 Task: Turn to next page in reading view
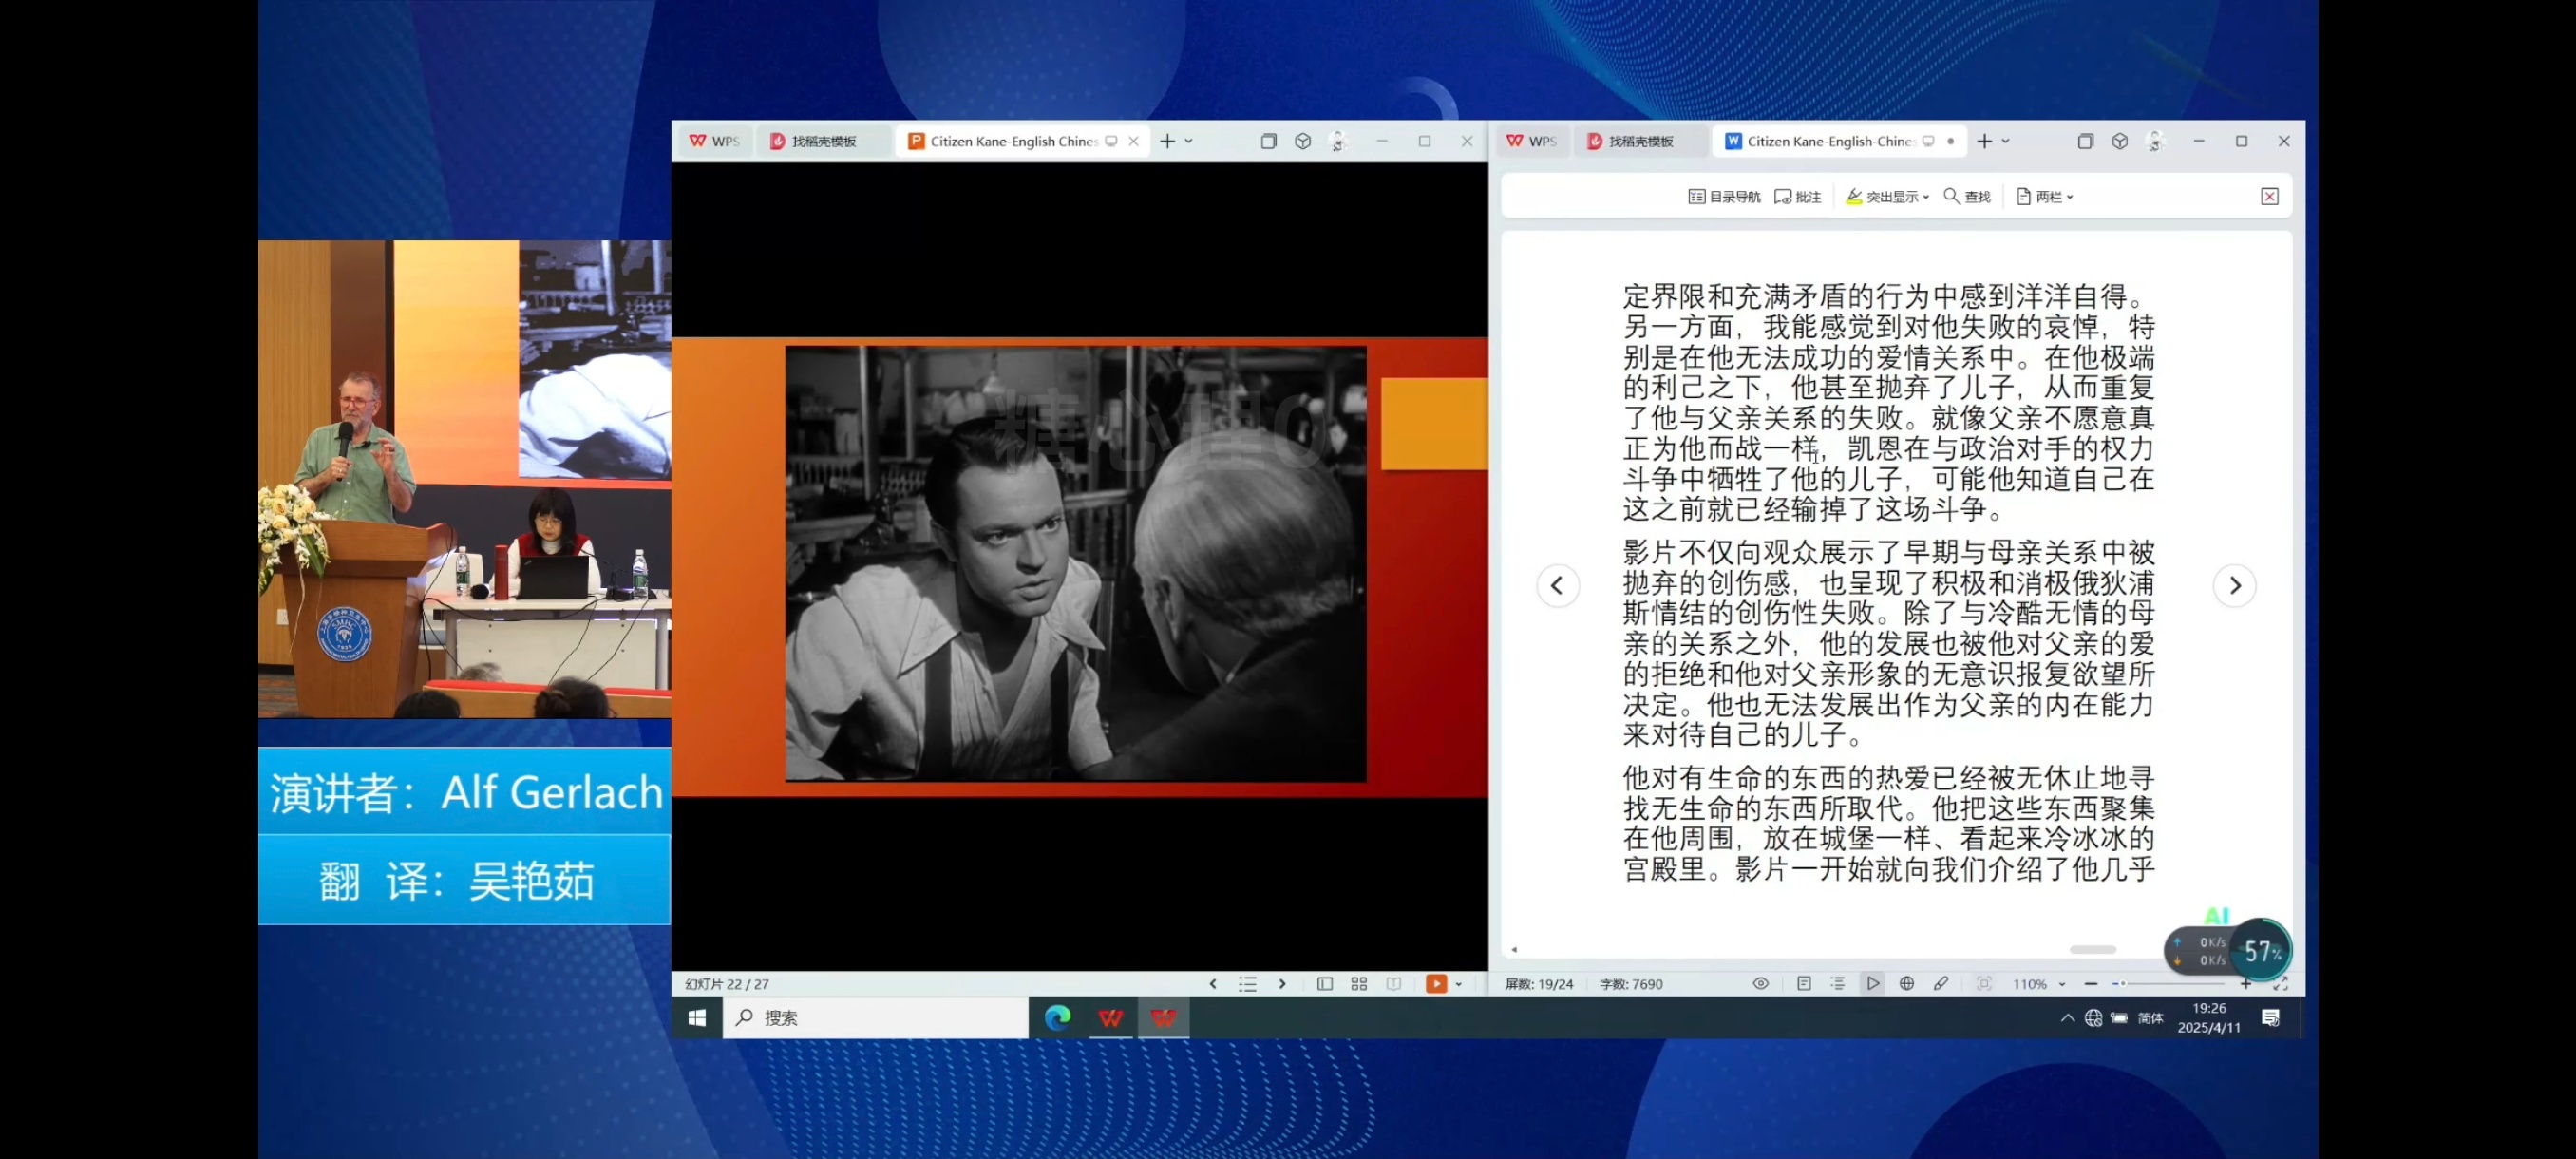tap(2235, 586)
